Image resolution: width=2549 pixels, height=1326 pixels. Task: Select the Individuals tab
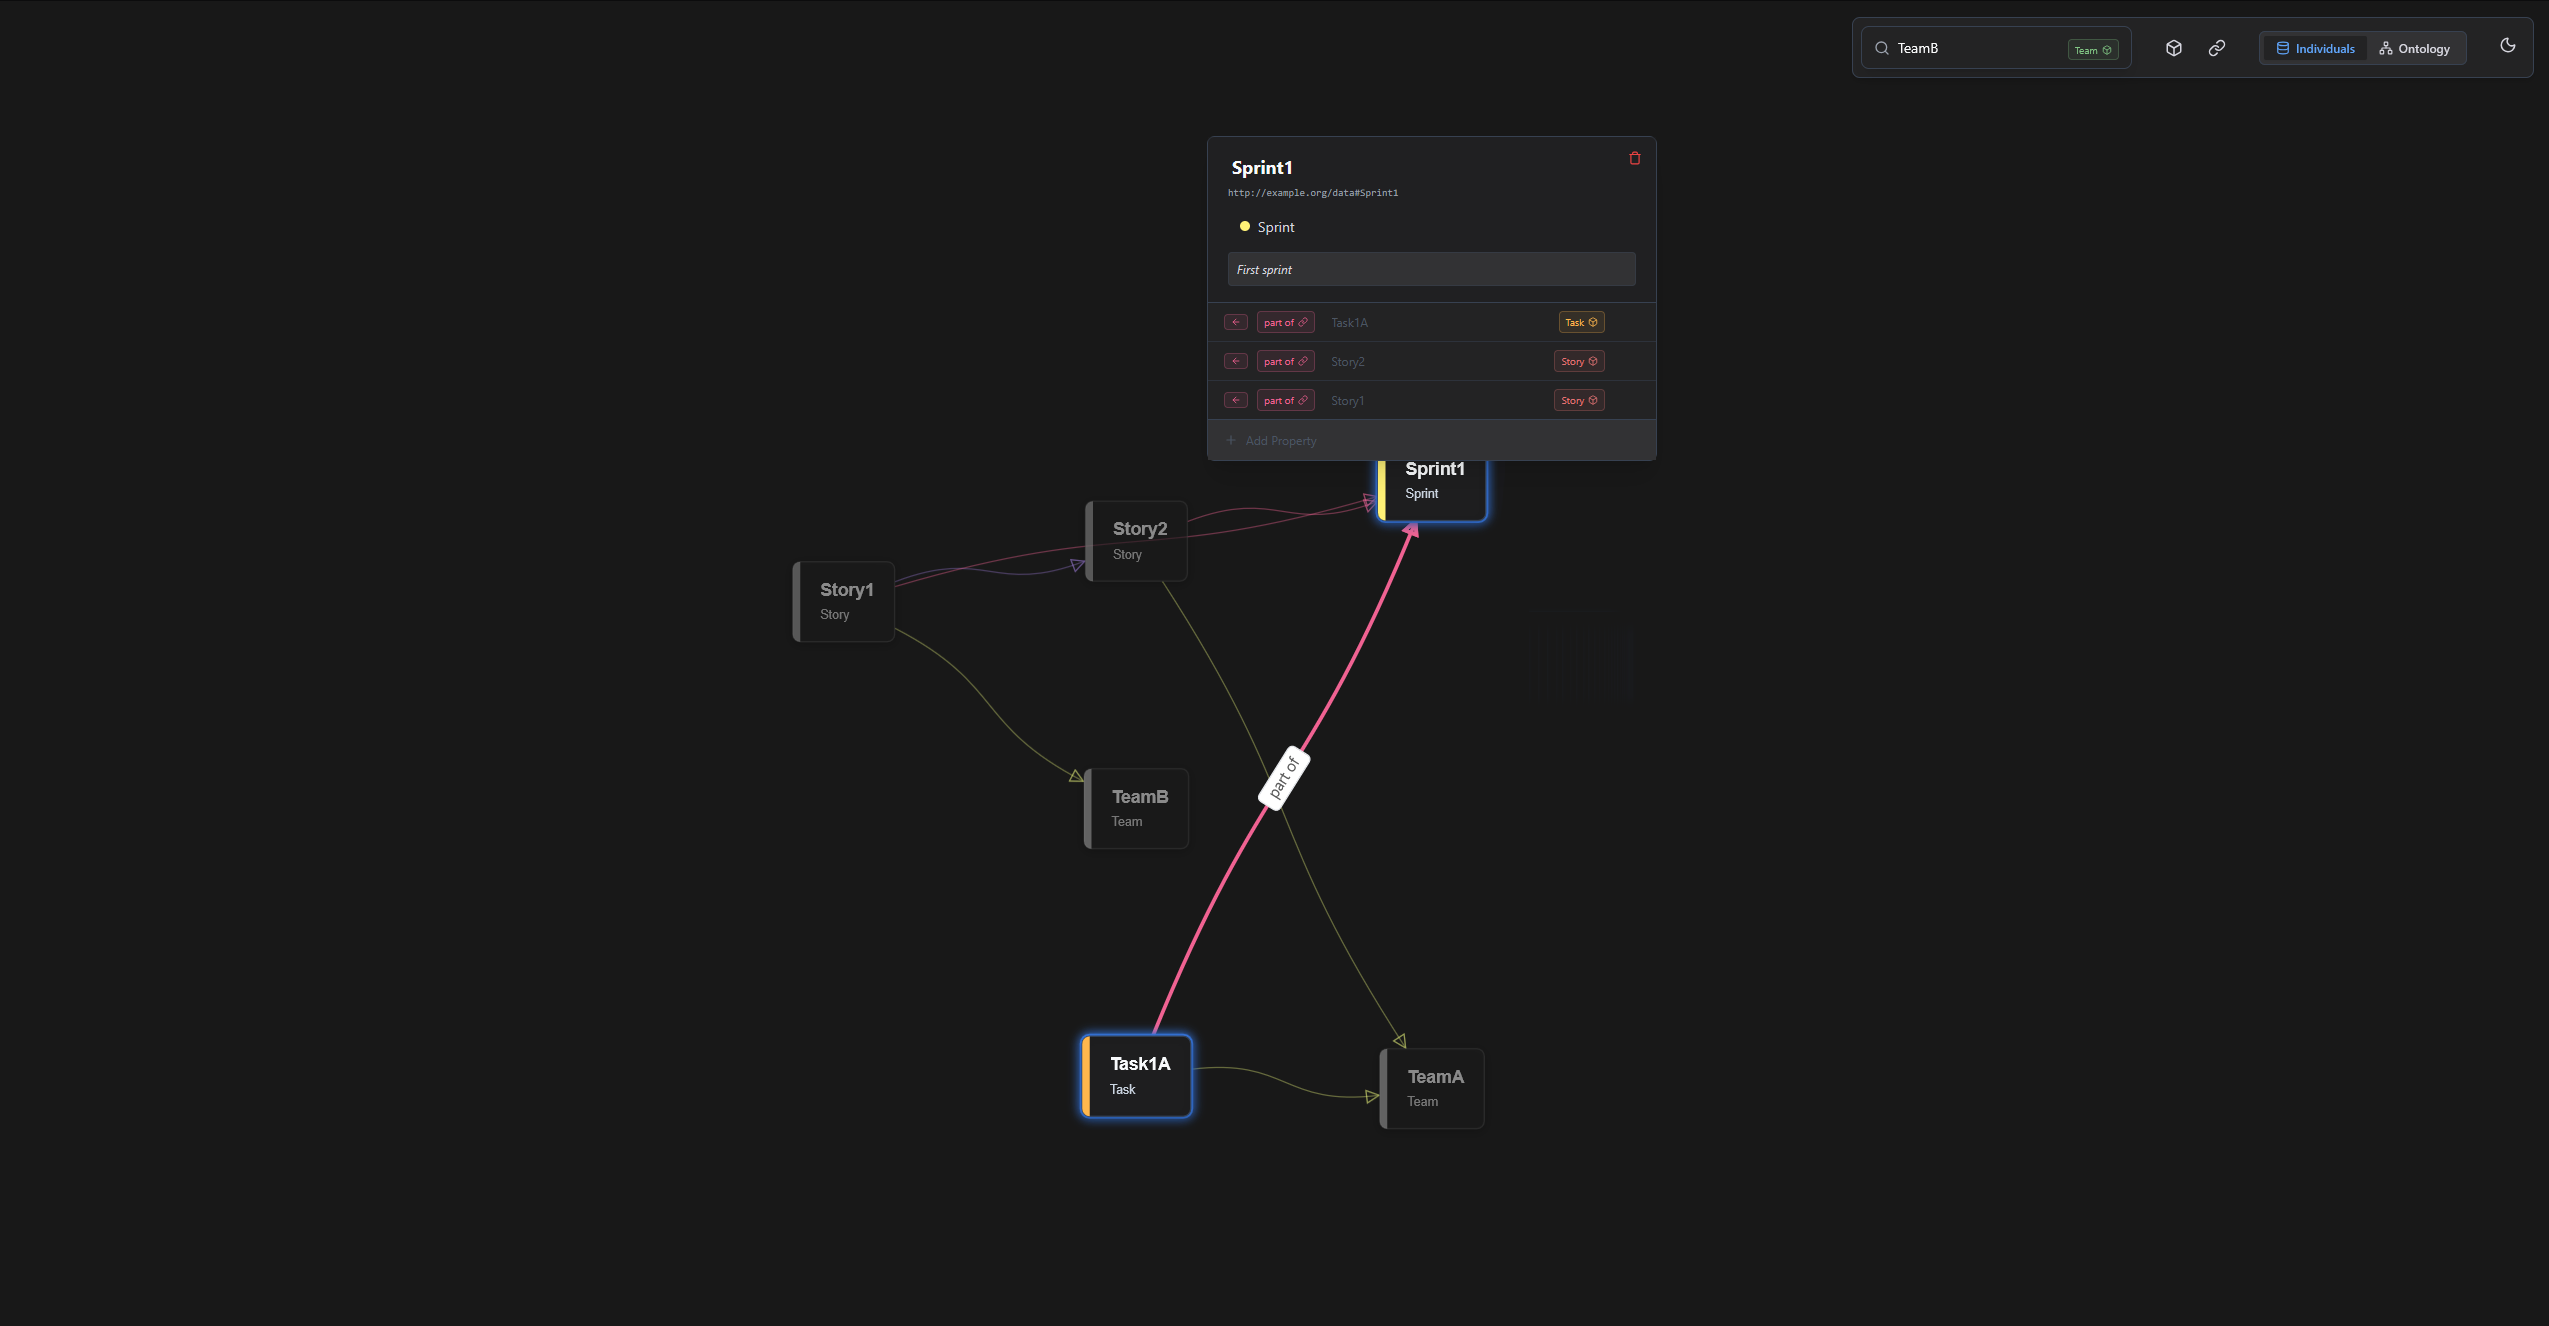click(x=2314, y=48)
